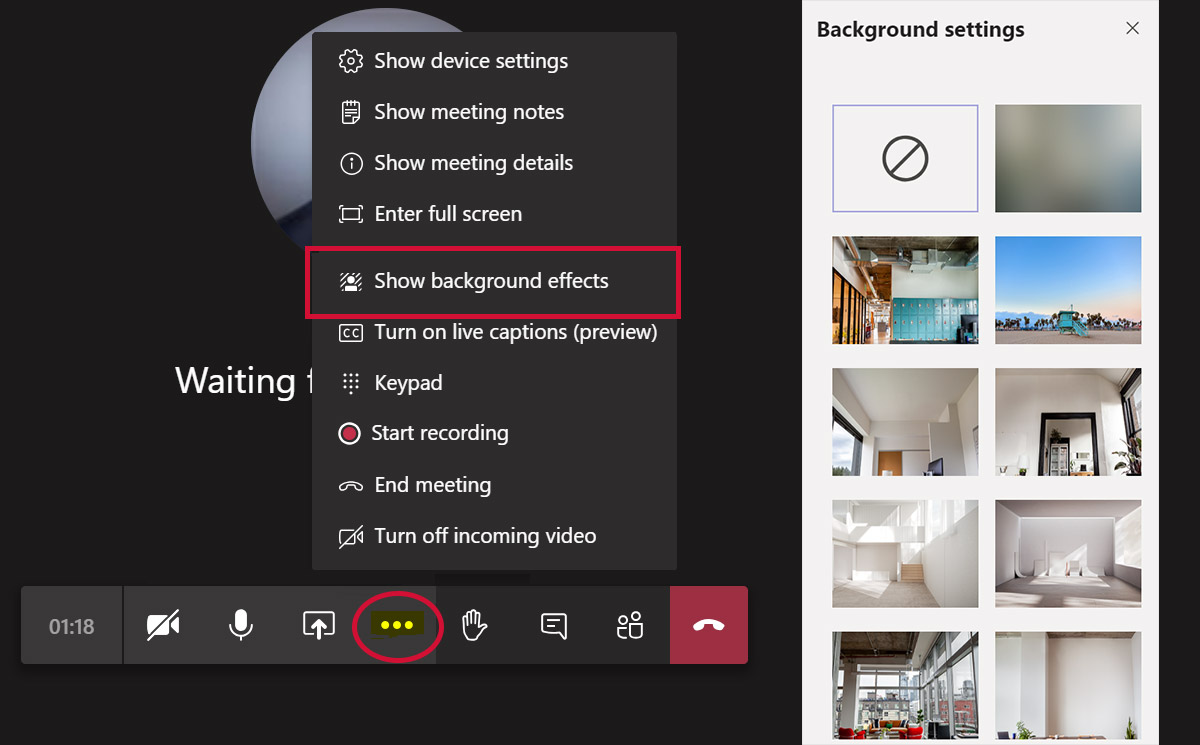Hang up the call
The image size is (1200, 745).
[x=708, y=625]
